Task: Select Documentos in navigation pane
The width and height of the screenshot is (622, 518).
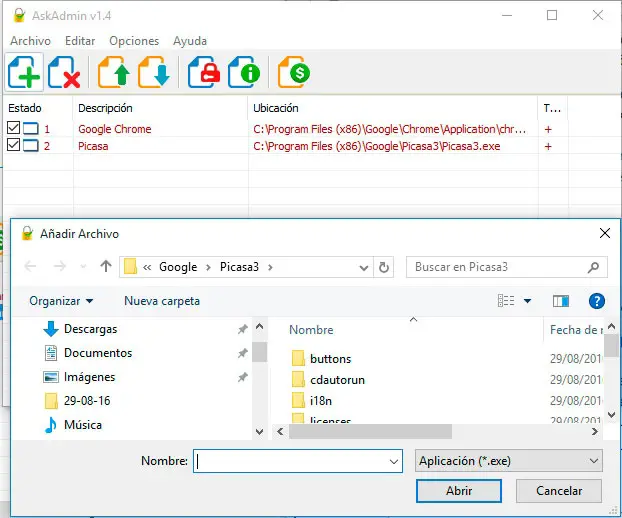Action: 98,353
